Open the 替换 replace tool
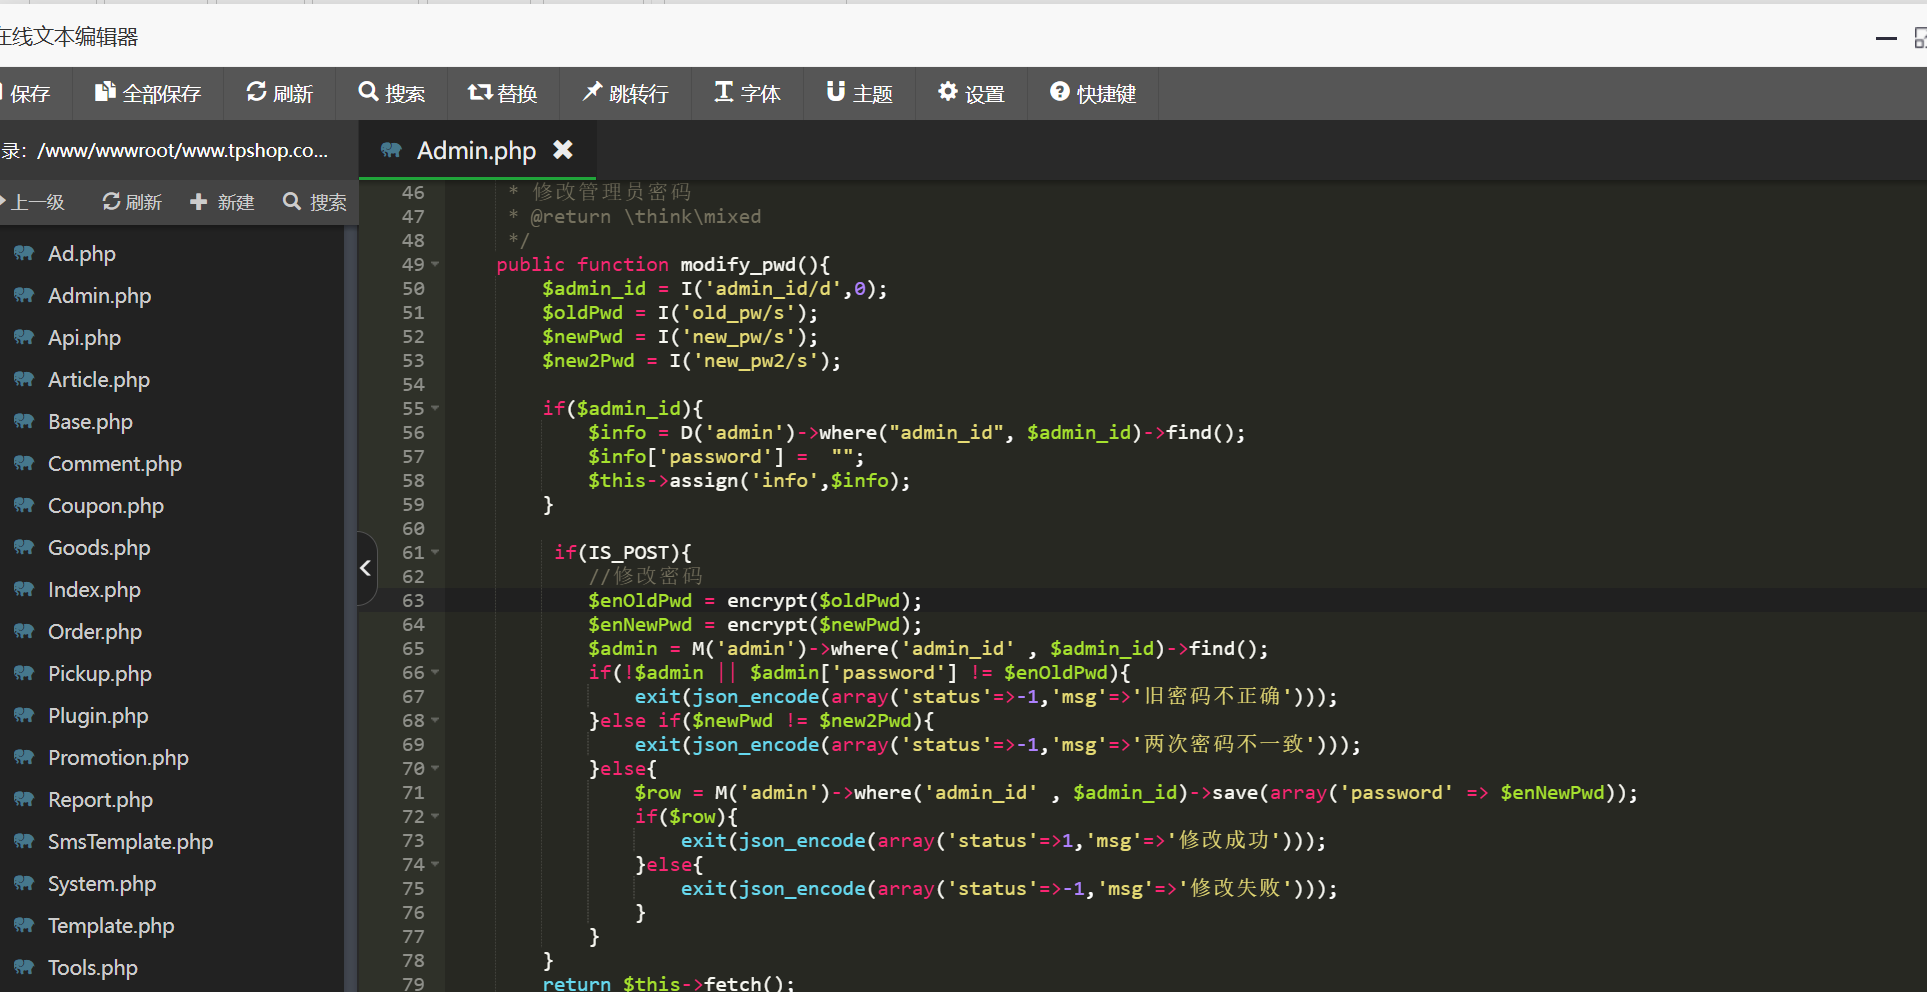This screenshot has width=1927, height=992. pos(517,94)
